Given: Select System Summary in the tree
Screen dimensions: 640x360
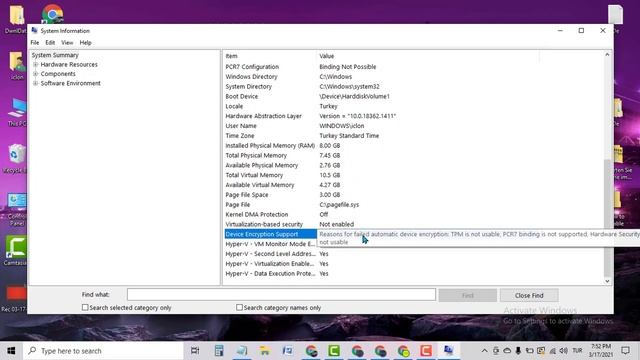Looking at the screenshot, I should click(55, 55).
